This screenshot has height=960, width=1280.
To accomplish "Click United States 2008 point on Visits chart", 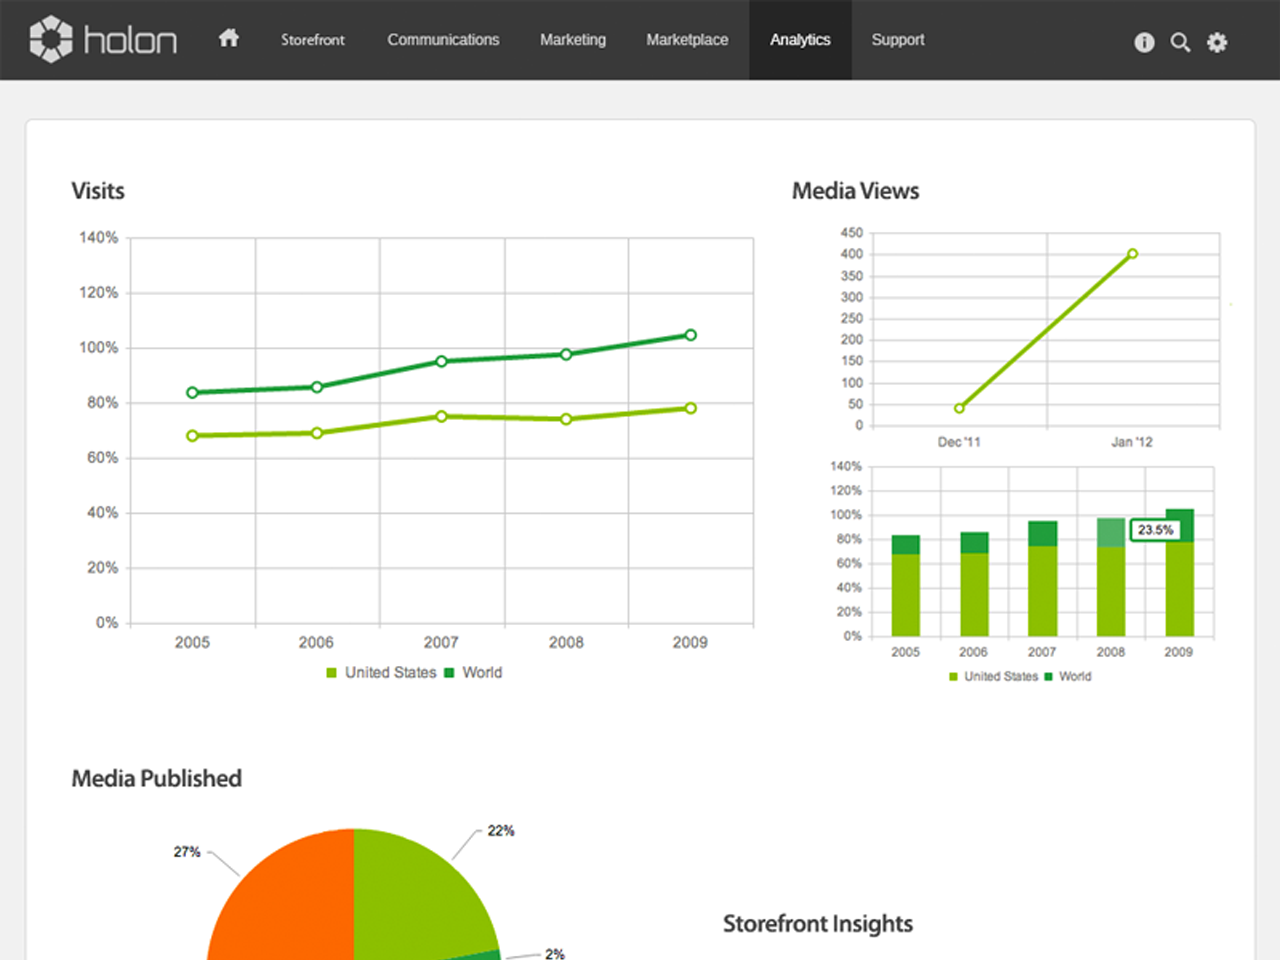I will click(566, 419).
